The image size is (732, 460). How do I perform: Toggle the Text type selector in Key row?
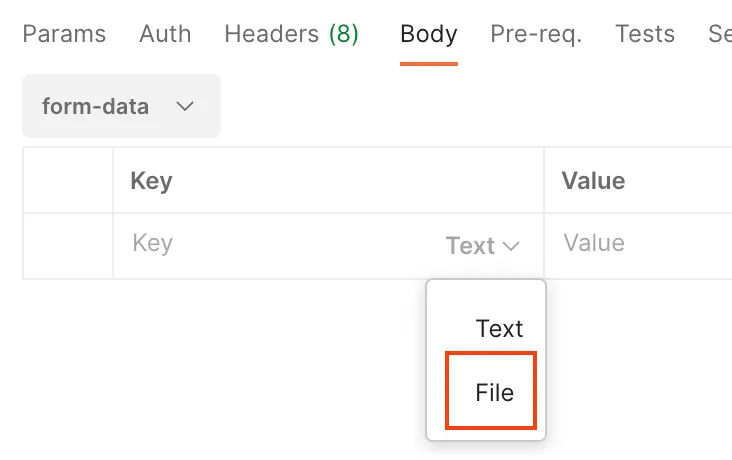point(483,246)
